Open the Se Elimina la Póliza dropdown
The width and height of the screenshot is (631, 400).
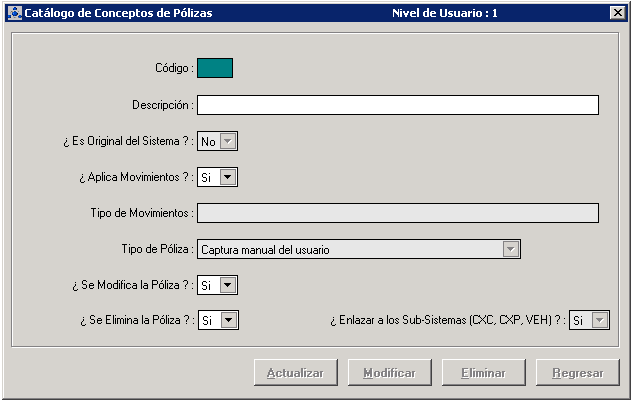228,320
